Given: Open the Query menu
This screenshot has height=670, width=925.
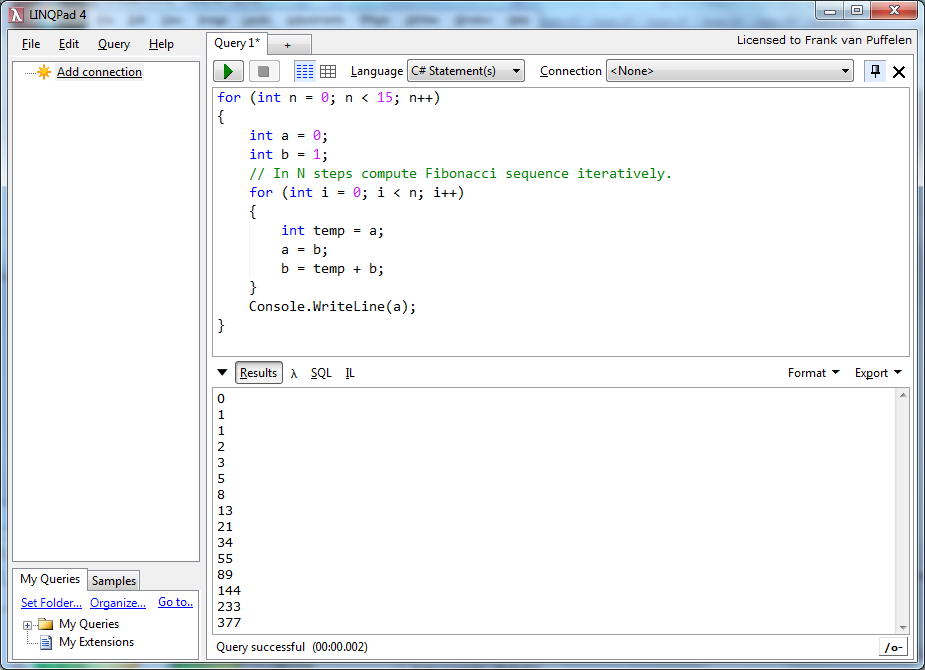Looking at the screenshot, I should (114, 44).
